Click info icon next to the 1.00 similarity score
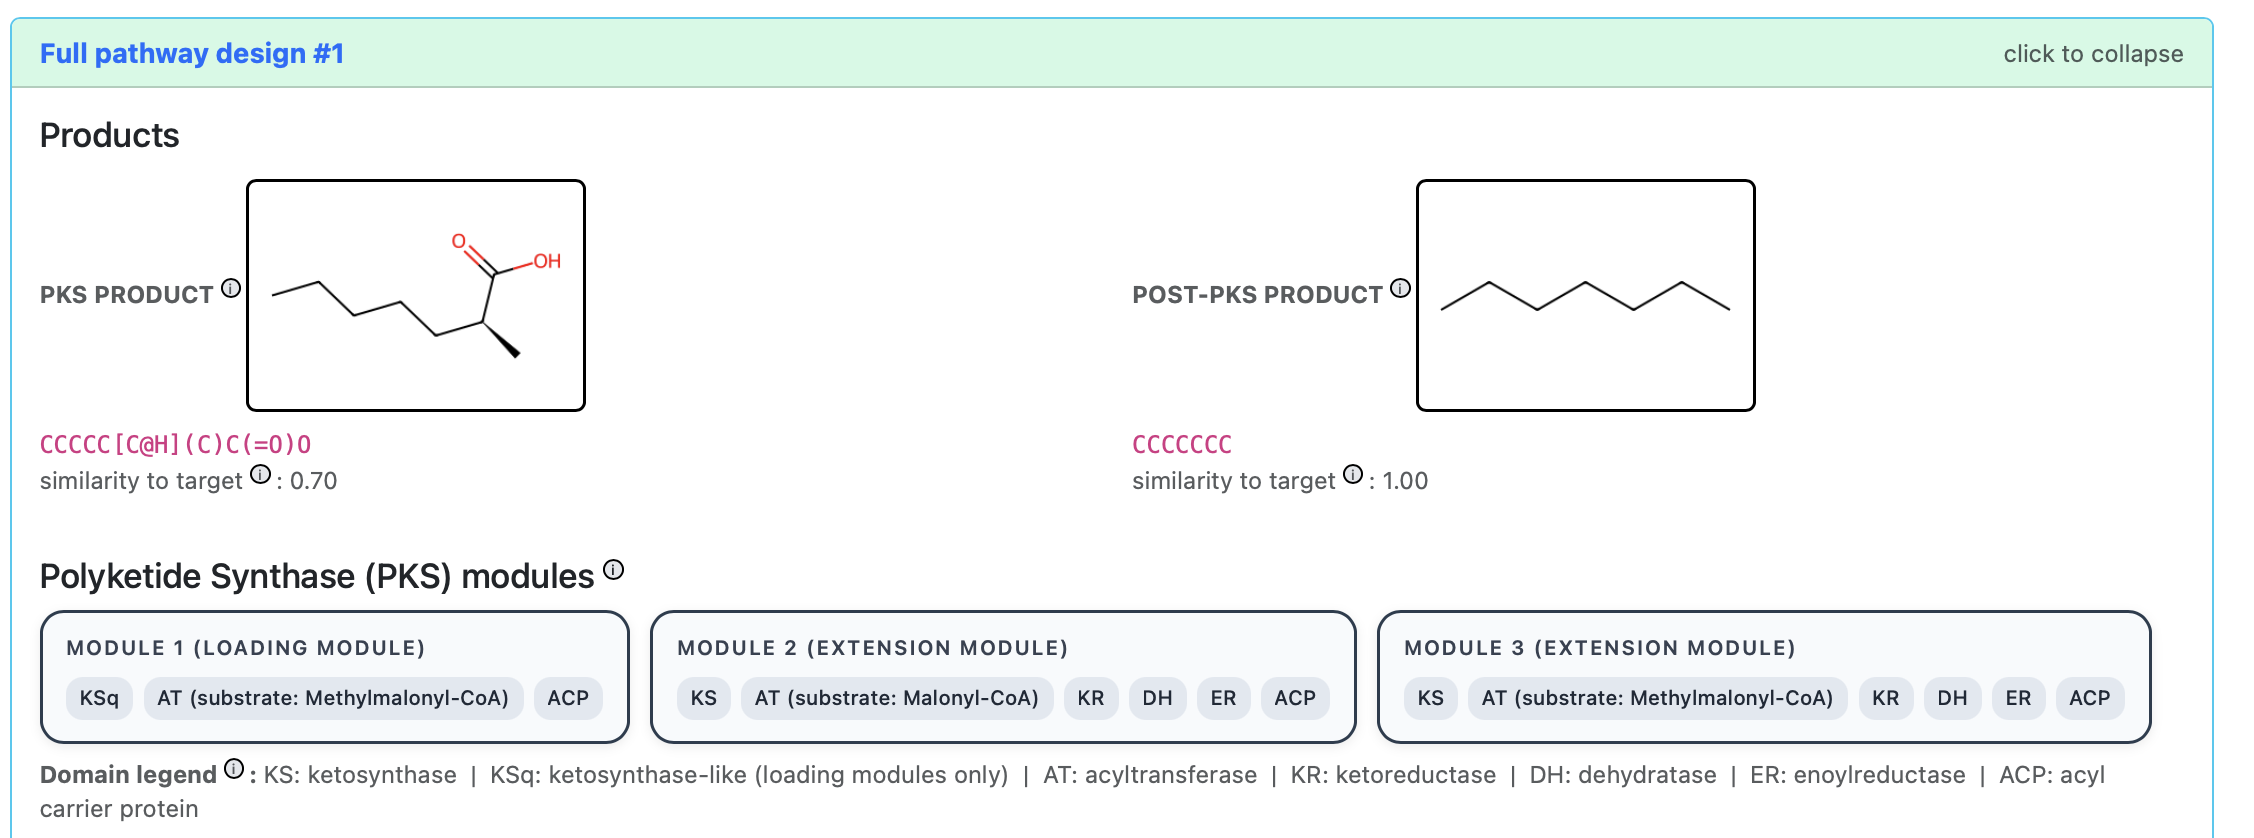 (x=1352, y=477)
